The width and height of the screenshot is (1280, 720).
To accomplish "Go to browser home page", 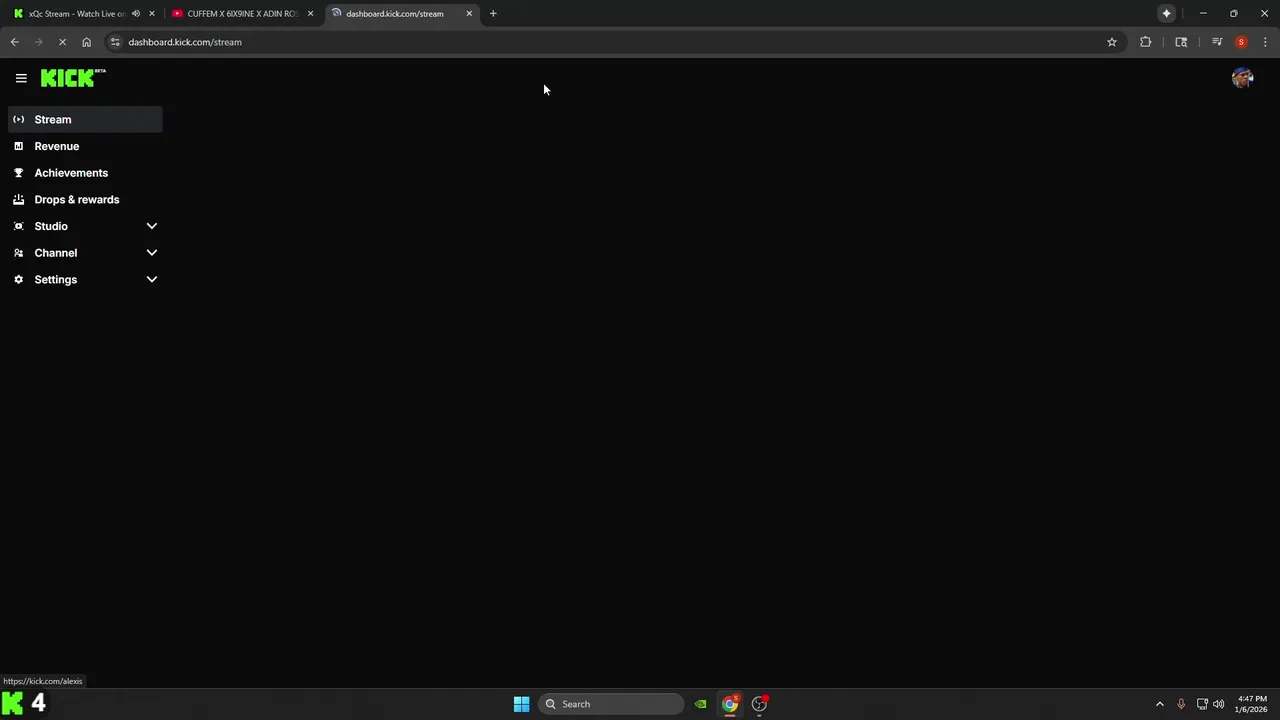I will click(86, 42).
